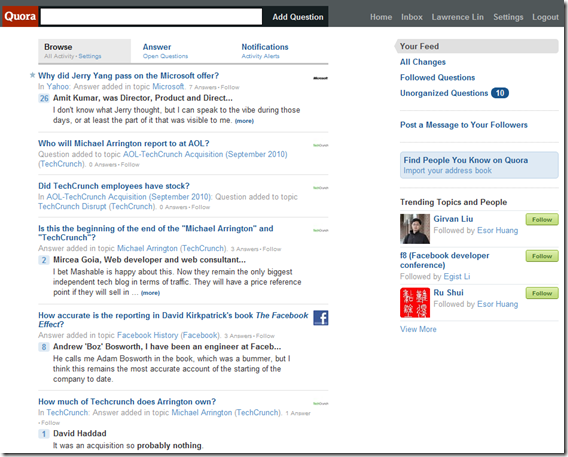
Task: Click Post a Message to Your Followers
Action: coord(464,125)
